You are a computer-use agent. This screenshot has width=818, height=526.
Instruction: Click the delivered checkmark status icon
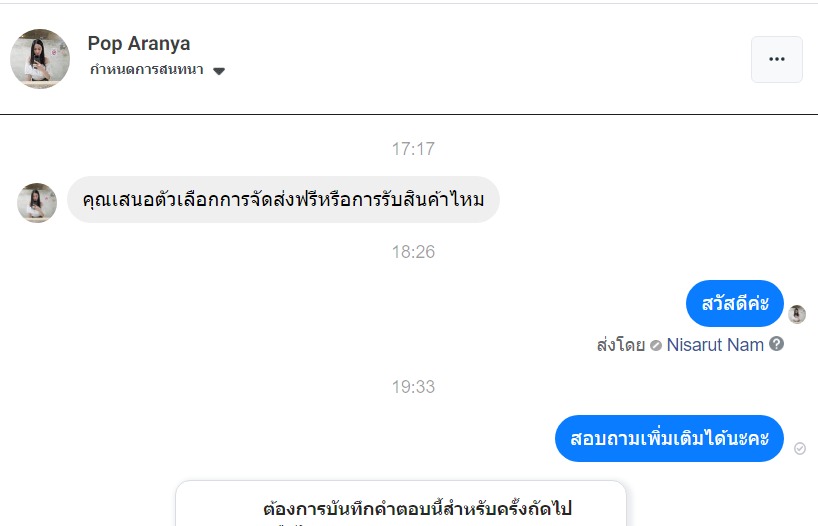click(x=800, y=449)
